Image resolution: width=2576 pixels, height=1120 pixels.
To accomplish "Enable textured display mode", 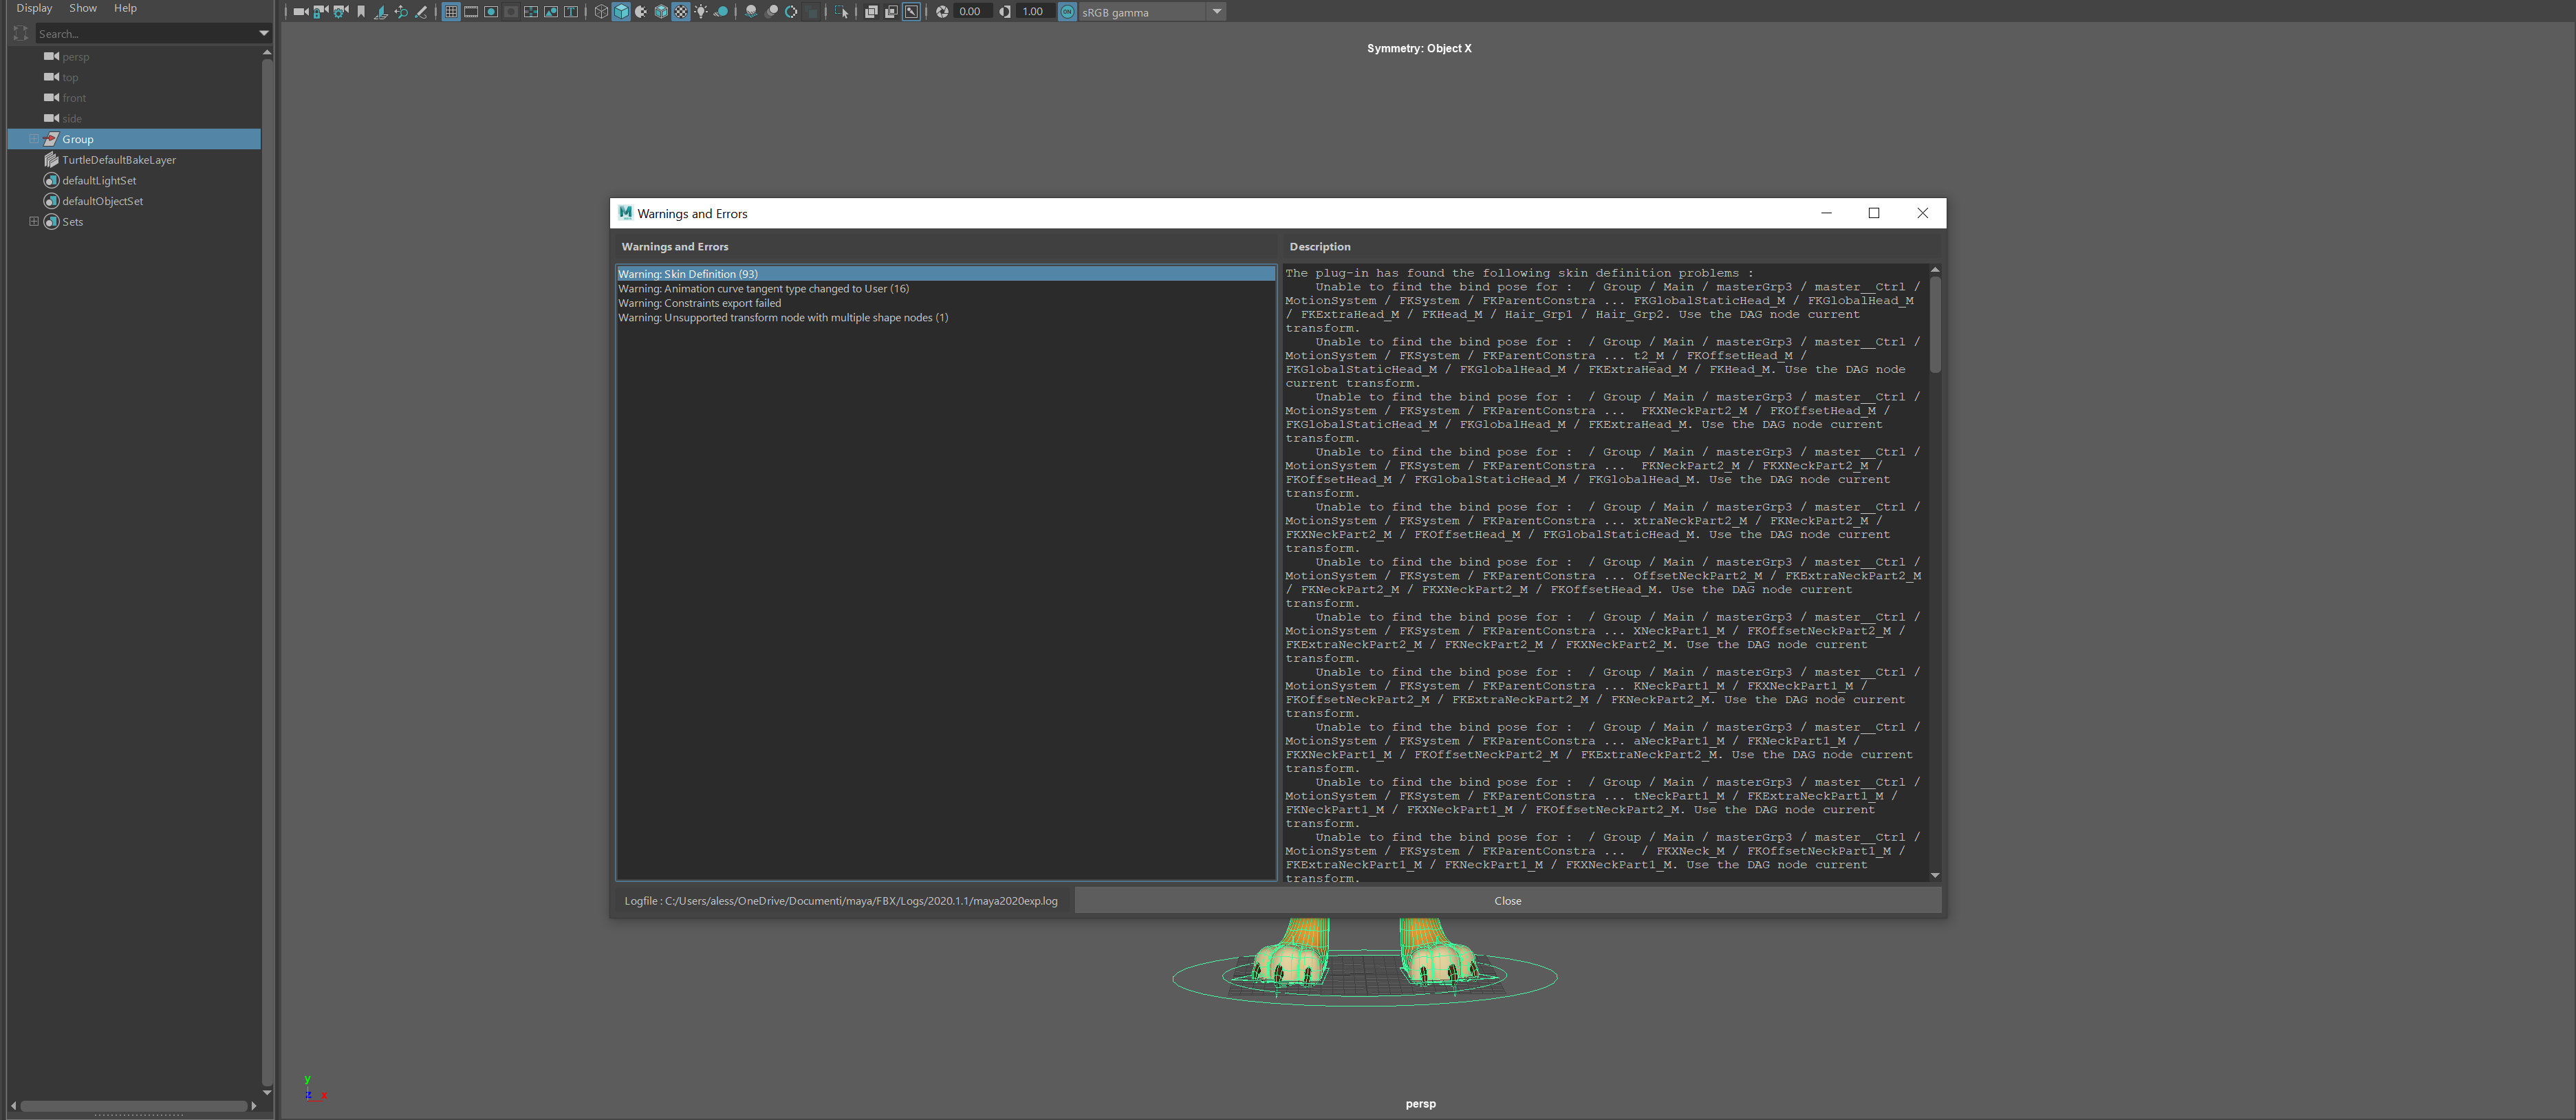I will (660, 12).
